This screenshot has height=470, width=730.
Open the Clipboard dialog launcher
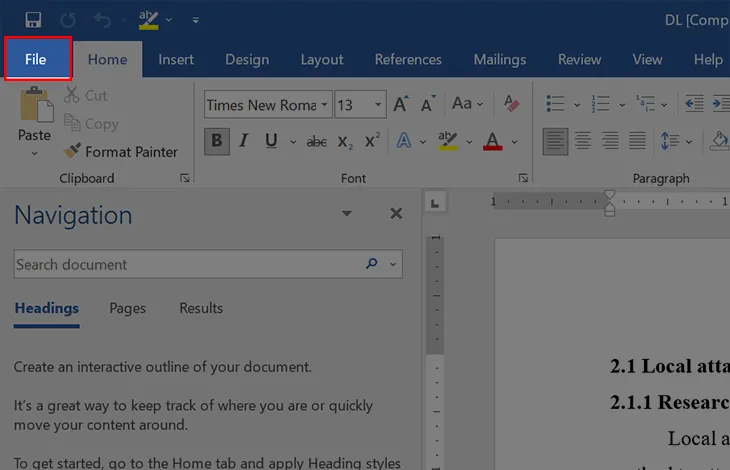pos(185,178)
